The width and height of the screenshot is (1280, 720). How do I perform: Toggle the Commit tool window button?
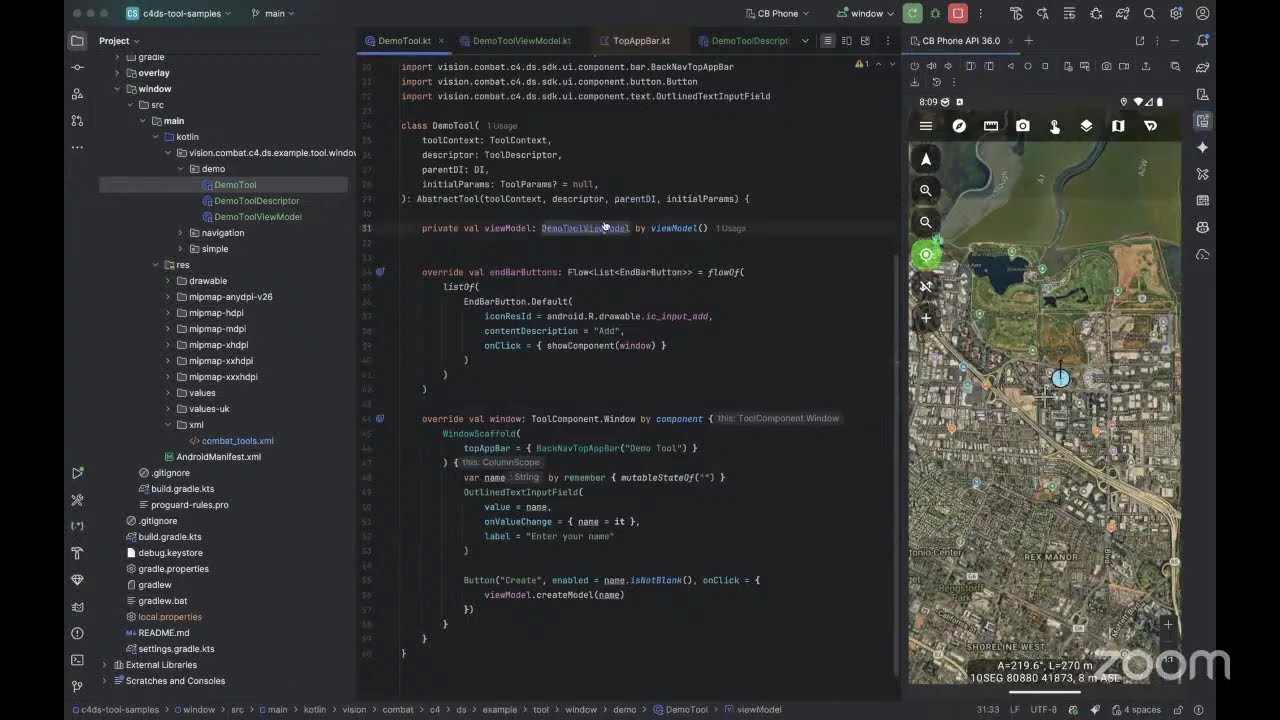[78, 67]
